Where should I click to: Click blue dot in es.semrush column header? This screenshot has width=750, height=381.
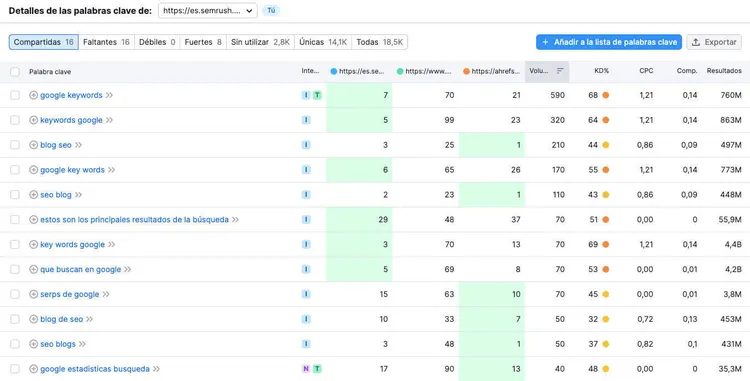333,71
